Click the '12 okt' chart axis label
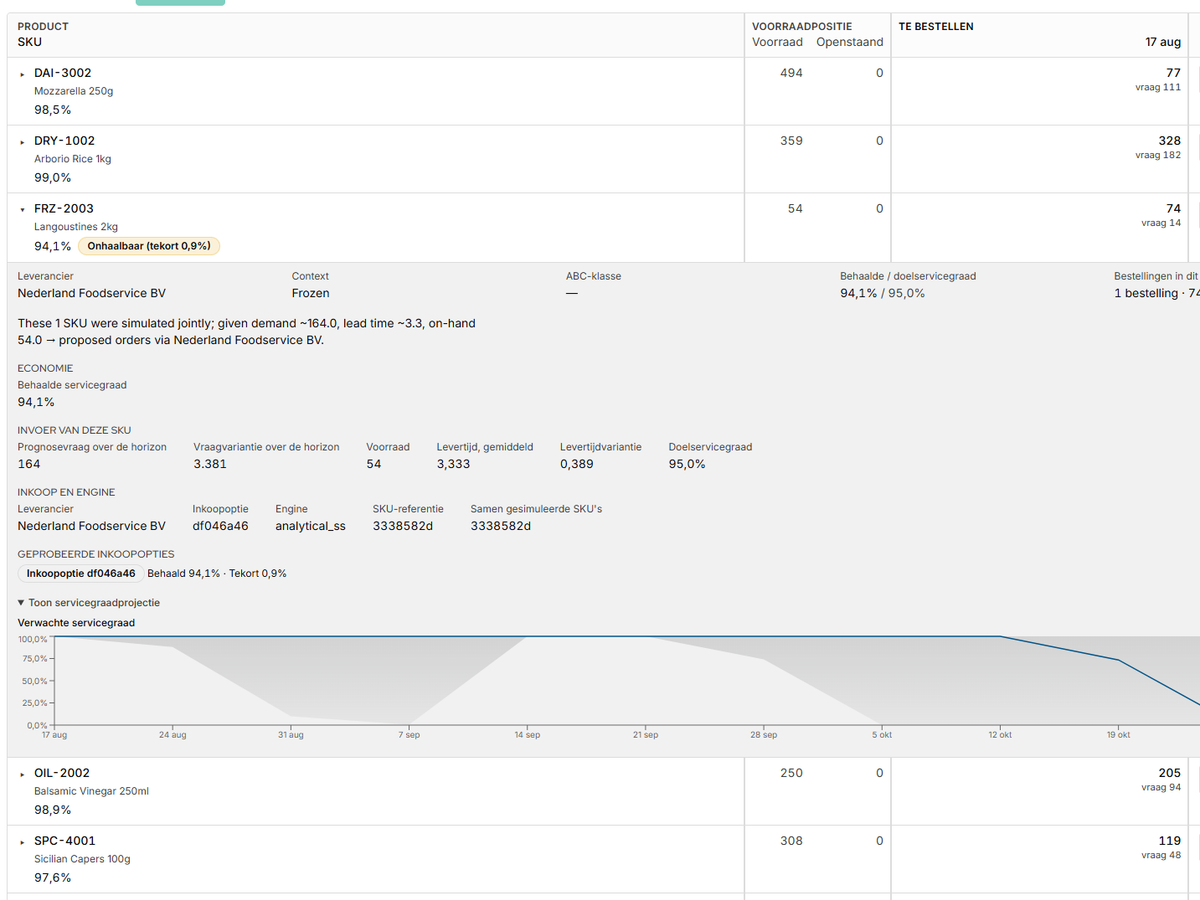 [x=999, y=735]
